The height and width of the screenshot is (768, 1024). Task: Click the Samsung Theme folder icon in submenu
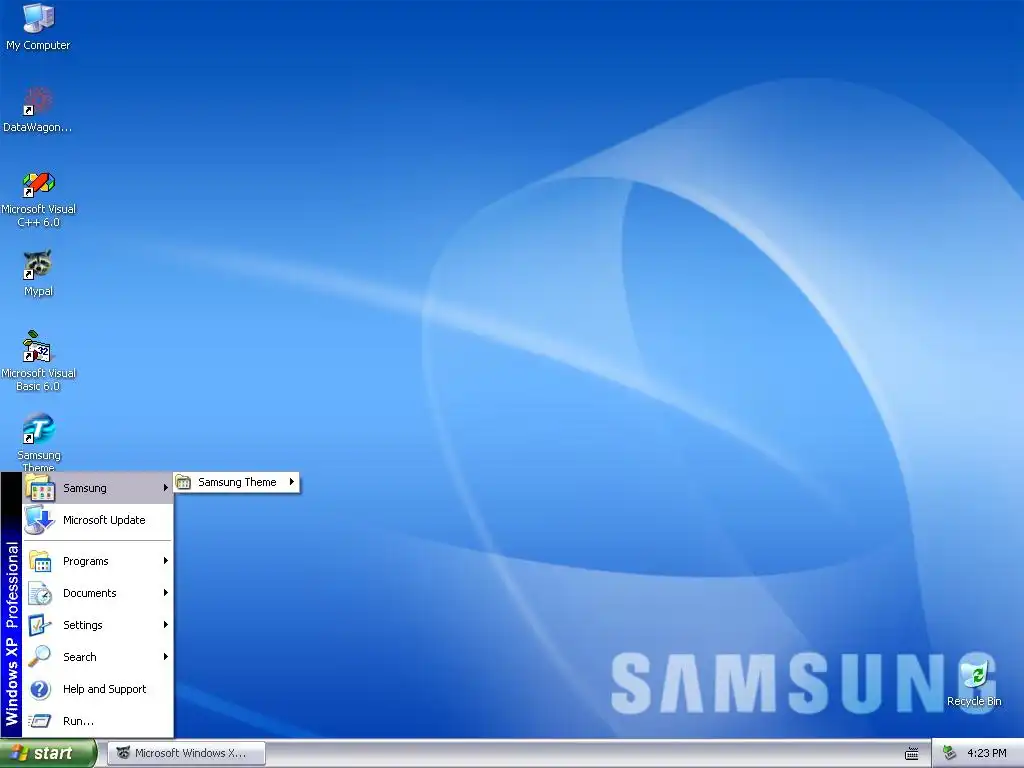tap(184, 483)
